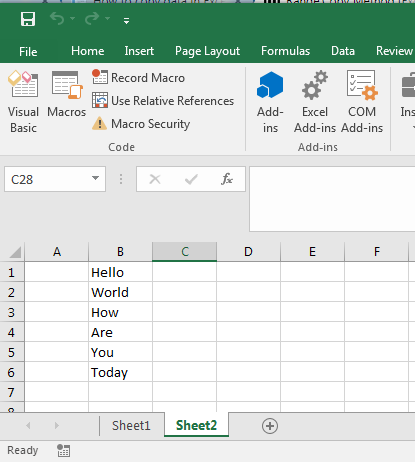Select row 3 header
The height and width of the screenshot is (462, 415).
click(12, 312)
